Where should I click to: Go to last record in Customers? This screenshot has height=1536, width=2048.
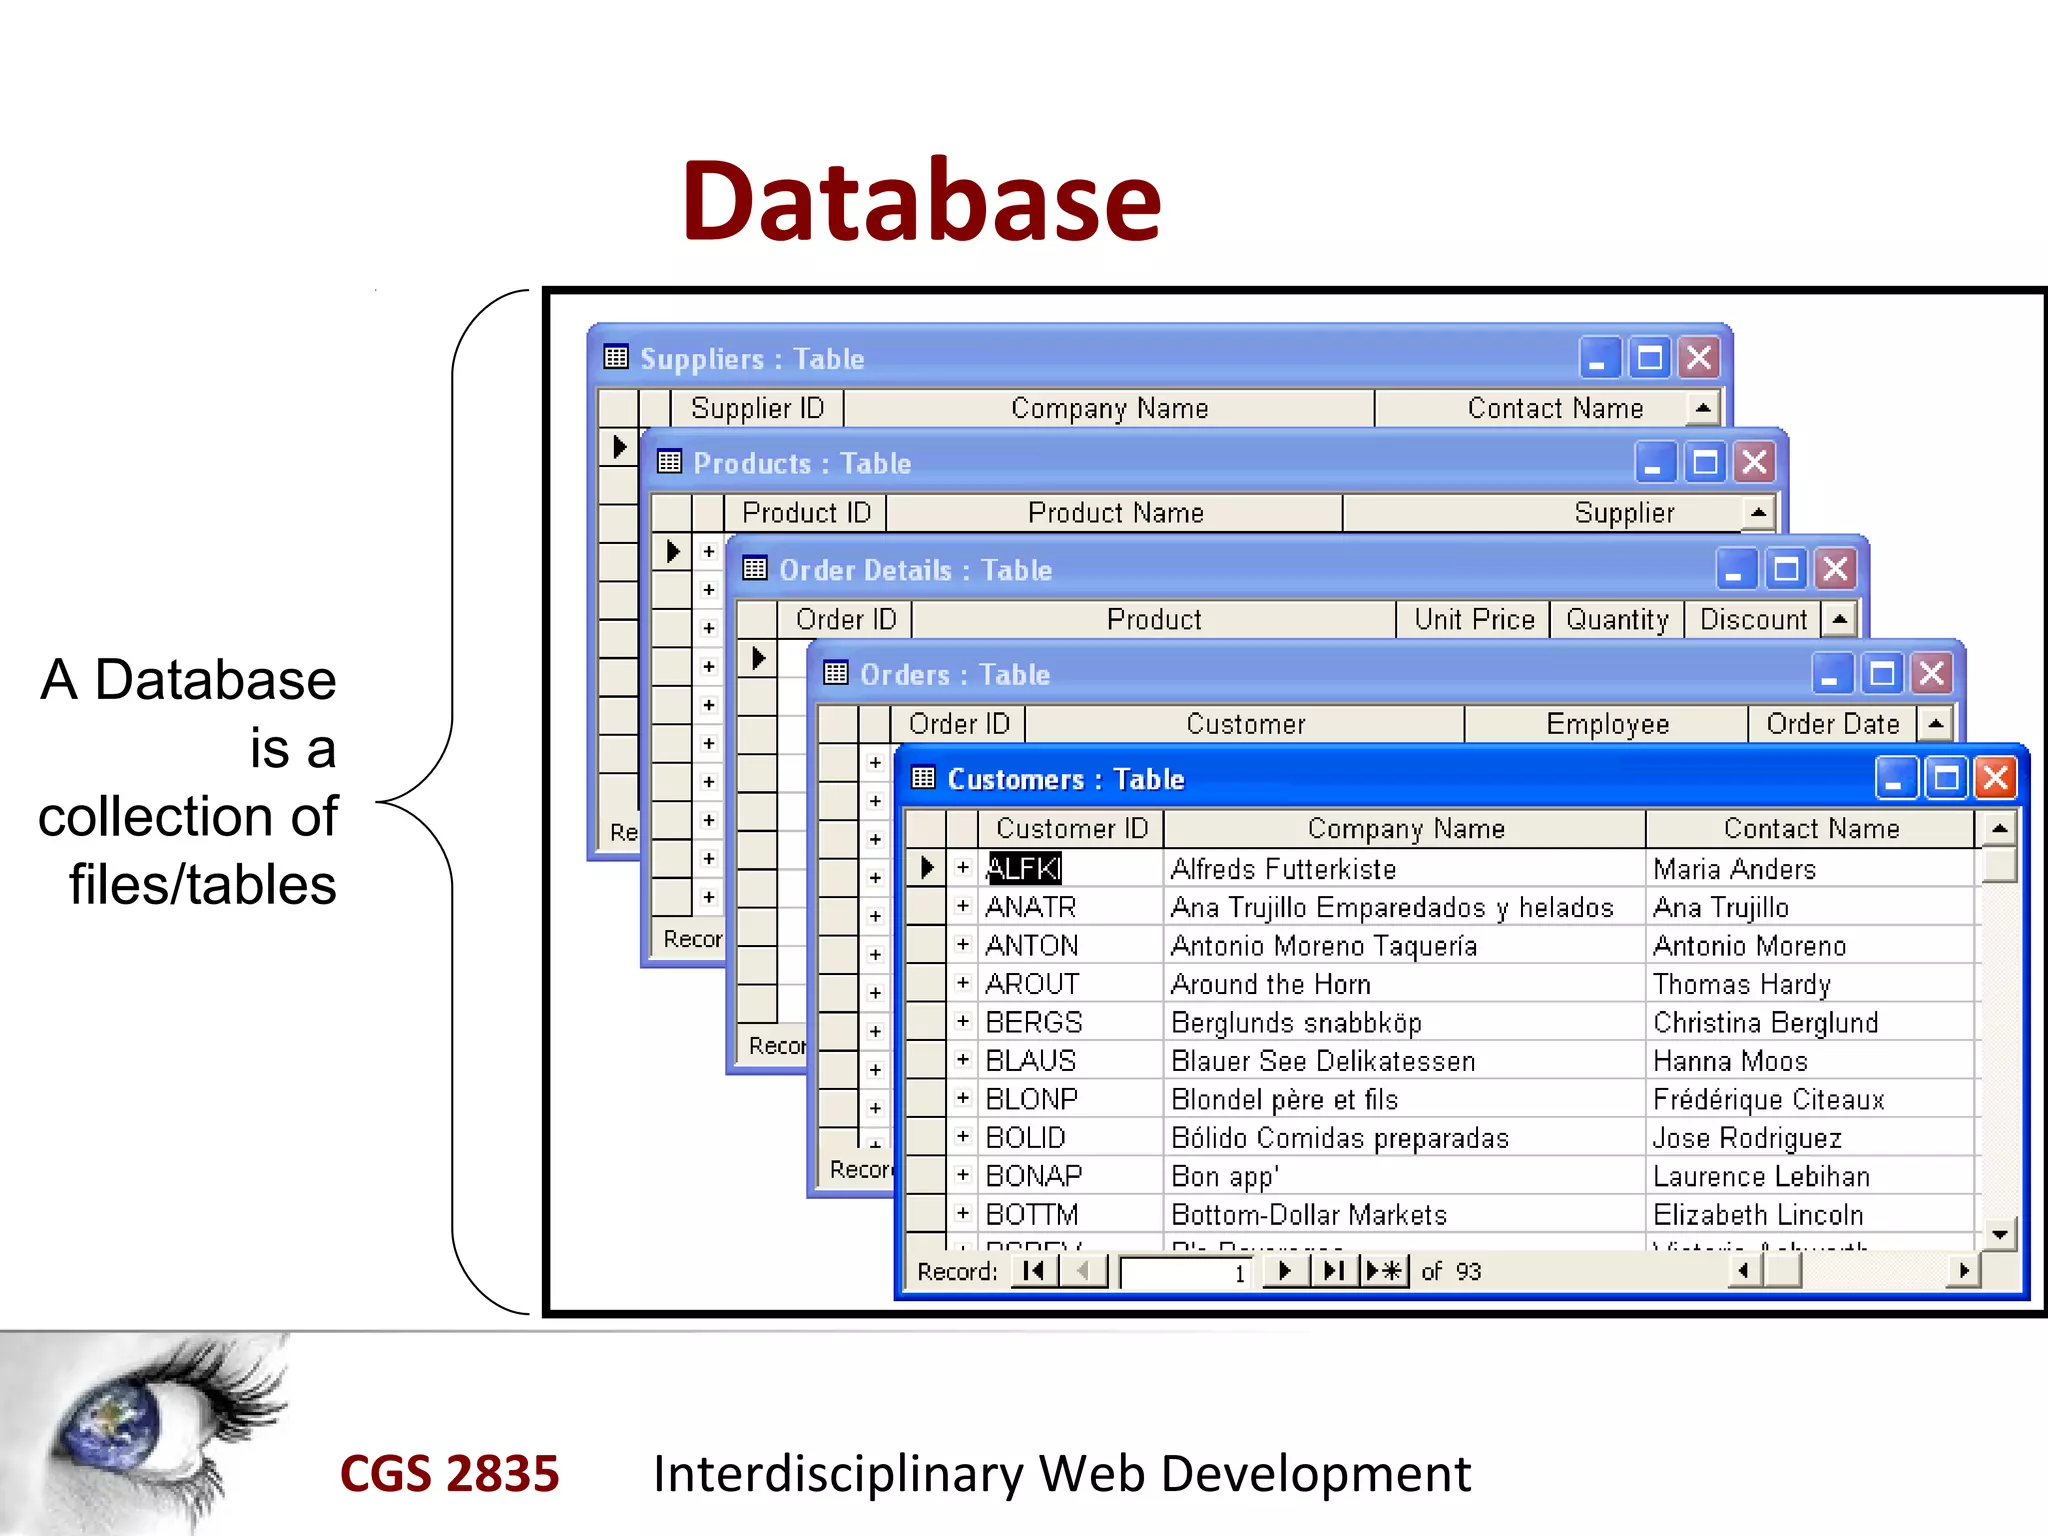point(1334,1271)
